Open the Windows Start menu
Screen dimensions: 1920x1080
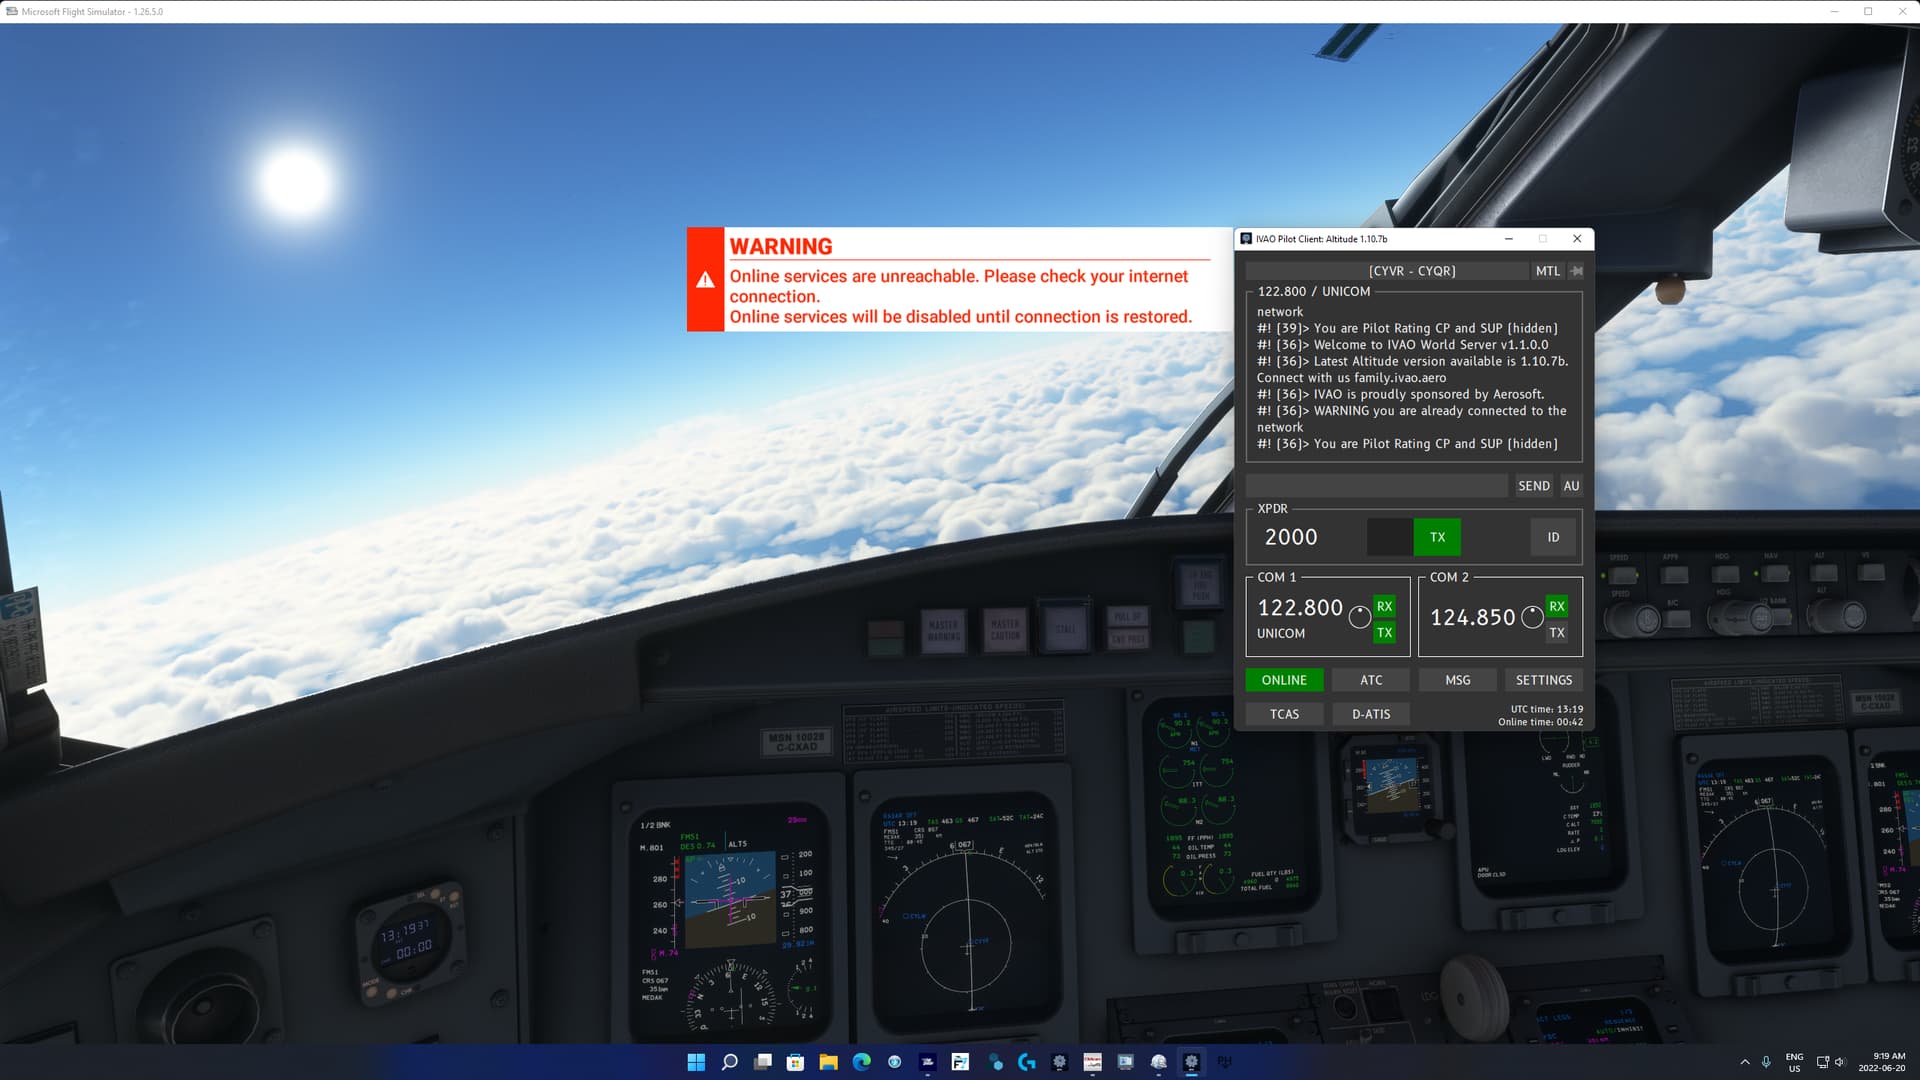[696, 1062]
